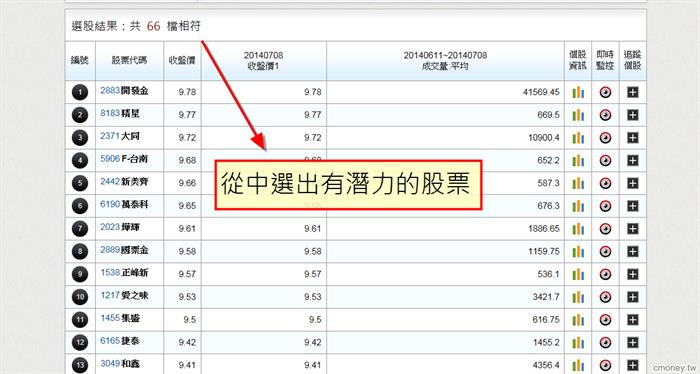The width and height of the screenshot is (700, 374).
Task: Click the 20140708 收盤價1 column header
Action: point(263,61)
